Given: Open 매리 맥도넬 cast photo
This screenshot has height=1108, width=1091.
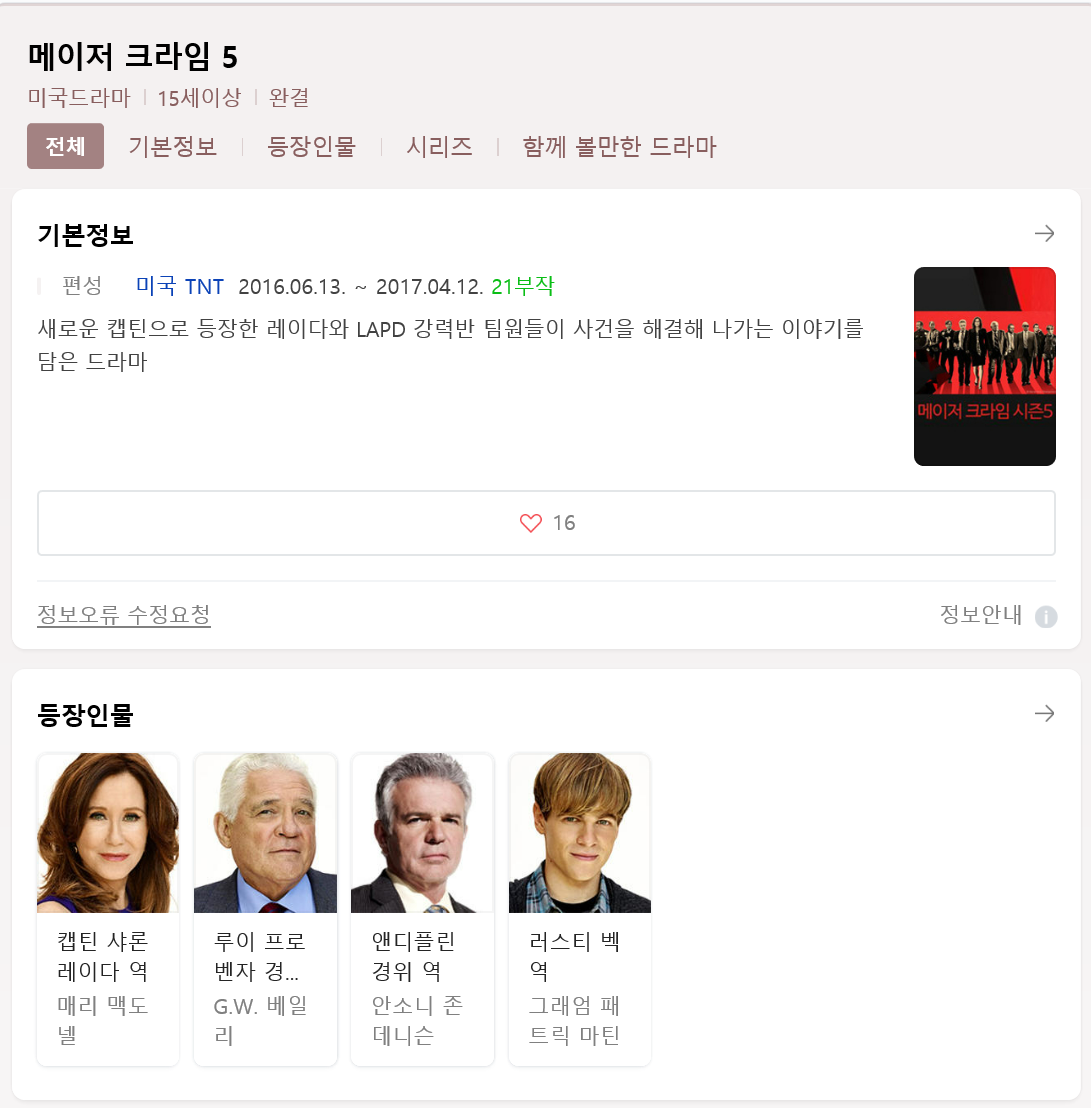Looking at the screenshot, I should click(107, 833).
